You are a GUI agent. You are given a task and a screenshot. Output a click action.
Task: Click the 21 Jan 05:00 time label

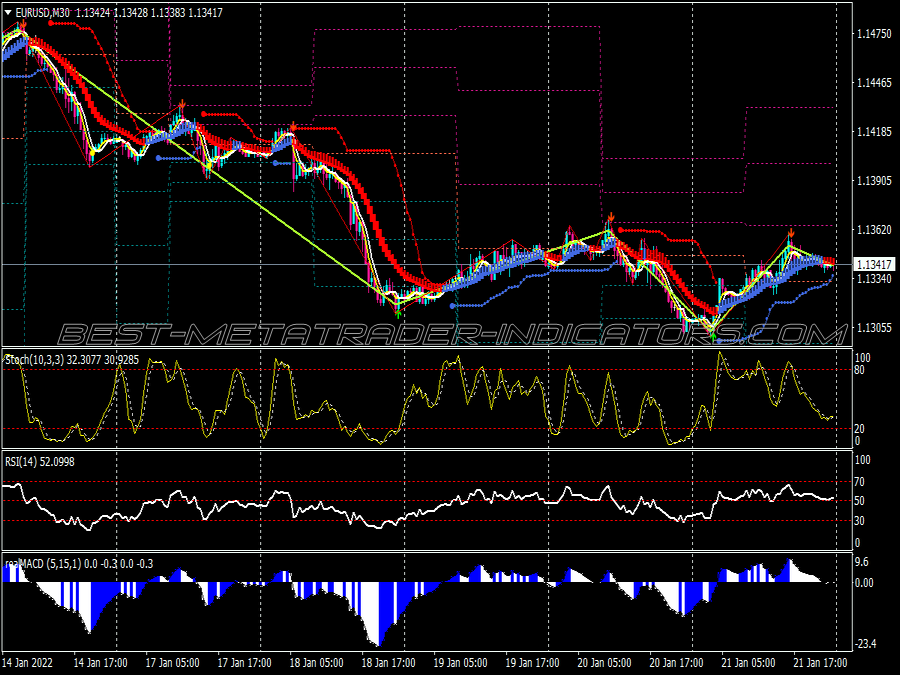coord(748,663)
